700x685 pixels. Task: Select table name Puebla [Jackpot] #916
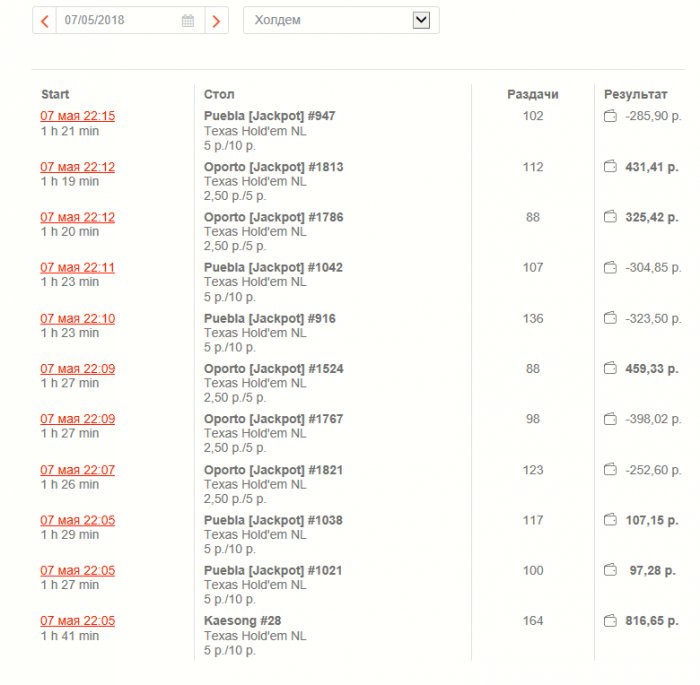pos(270,318)
